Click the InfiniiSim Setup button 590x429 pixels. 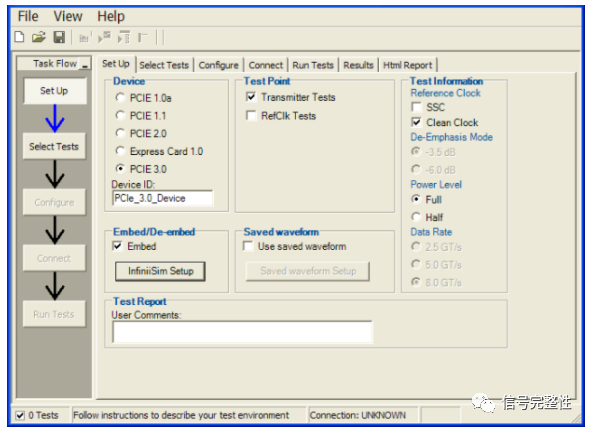(x=160, y=271)
